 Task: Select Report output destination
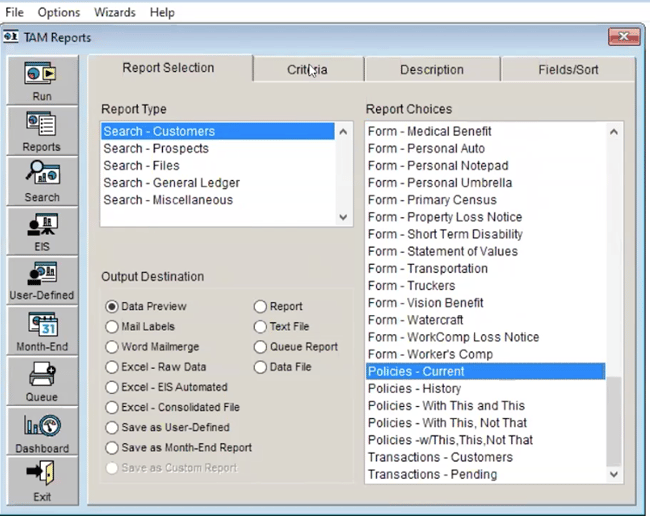278,306
